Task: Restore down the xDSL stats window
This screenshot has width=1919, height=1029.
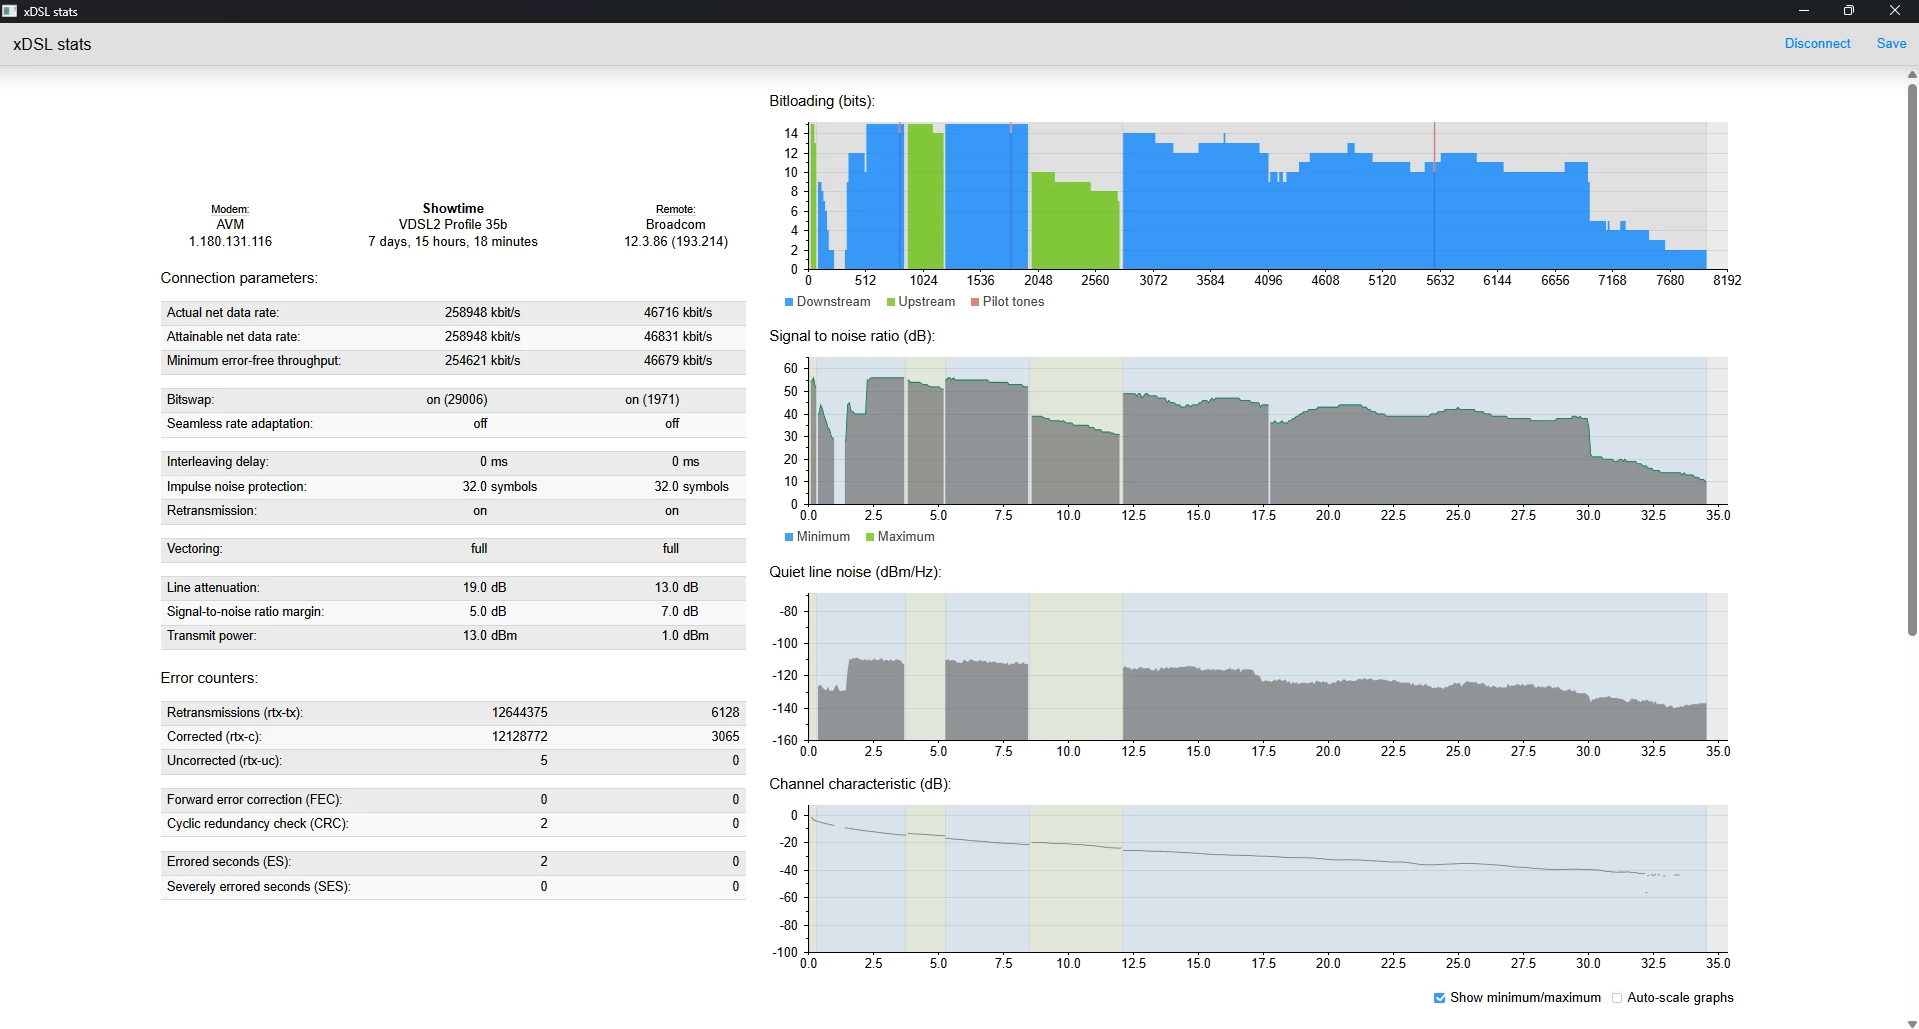Action: coord(1849,11)
